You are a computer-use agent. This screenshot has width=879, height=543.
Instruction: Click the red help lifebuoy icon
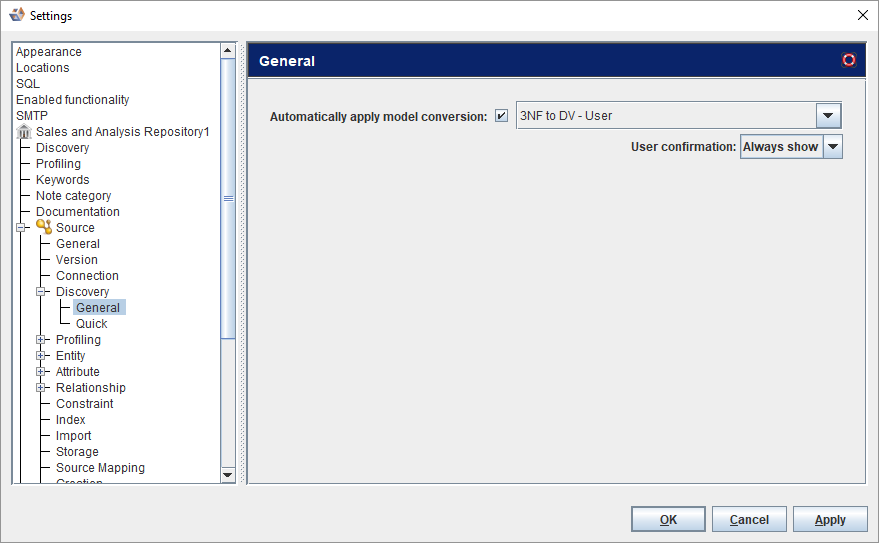coord(849,60)
